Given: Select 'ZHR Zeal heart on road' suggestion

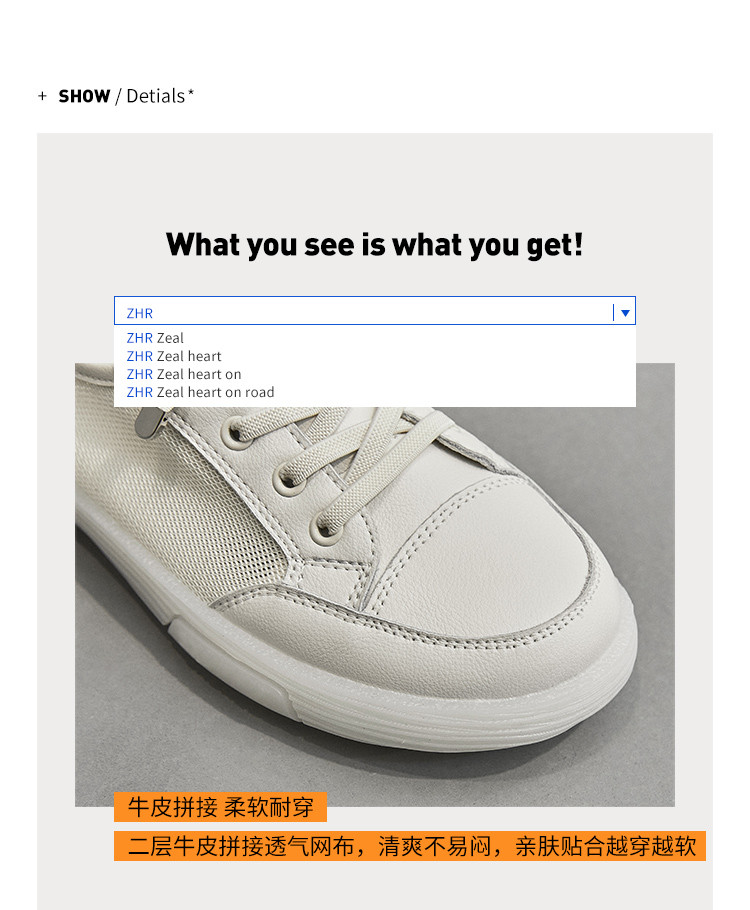Looking at the screenshot, I should pos(200,392).
